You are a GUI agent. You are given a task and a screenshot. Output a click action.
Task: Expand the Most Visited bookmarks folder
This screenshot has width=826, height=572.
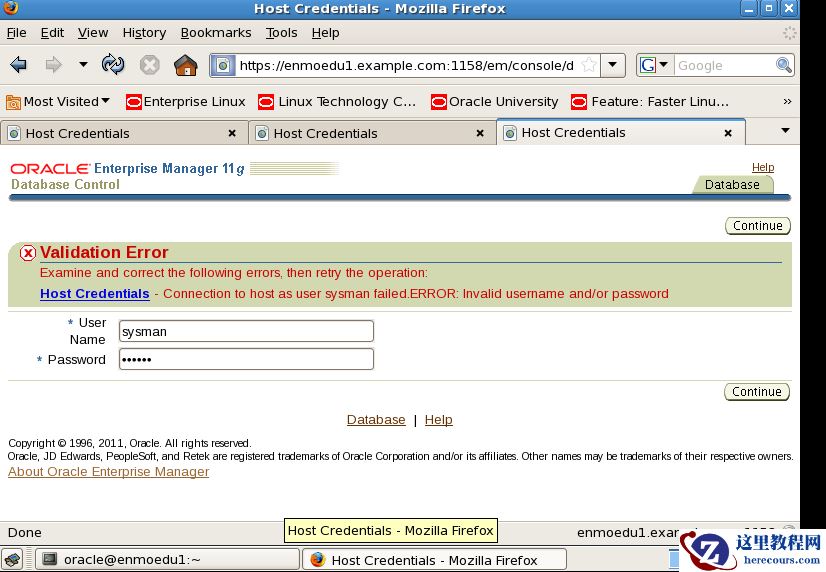pos(58,101)
